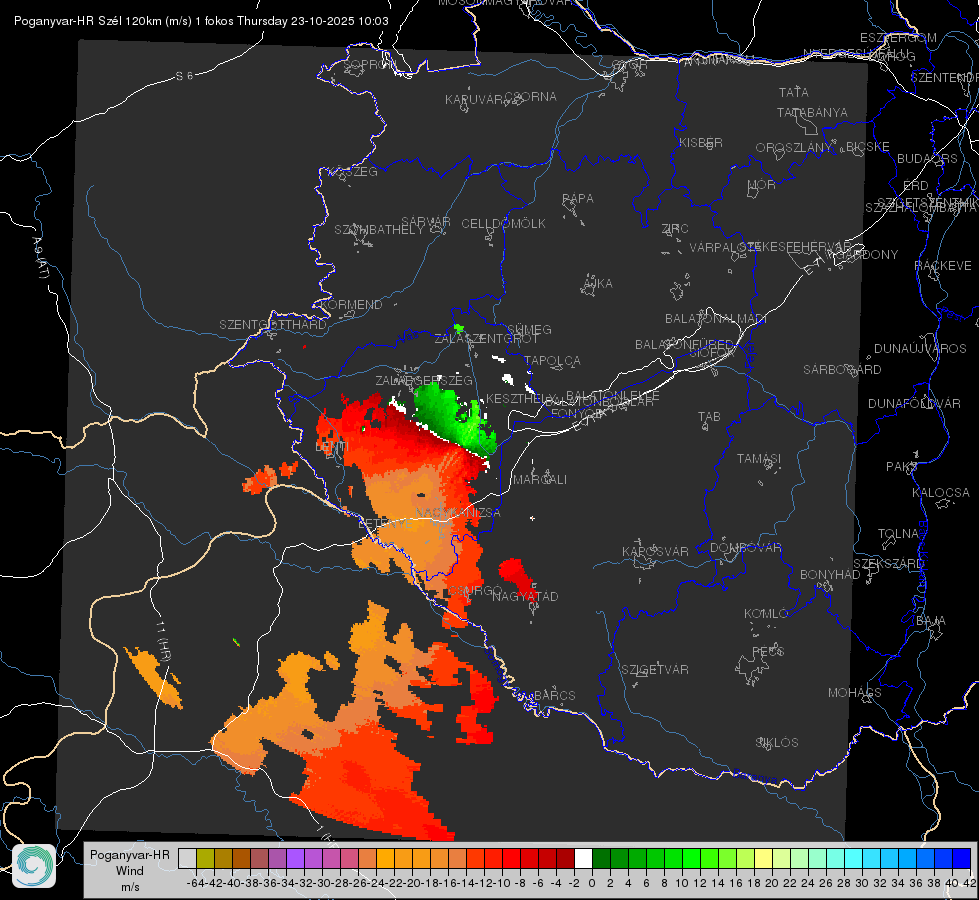The width and height of the screenshot is (979, 900).
Task: Click the BARCS city label
Action: coord(554,696)
